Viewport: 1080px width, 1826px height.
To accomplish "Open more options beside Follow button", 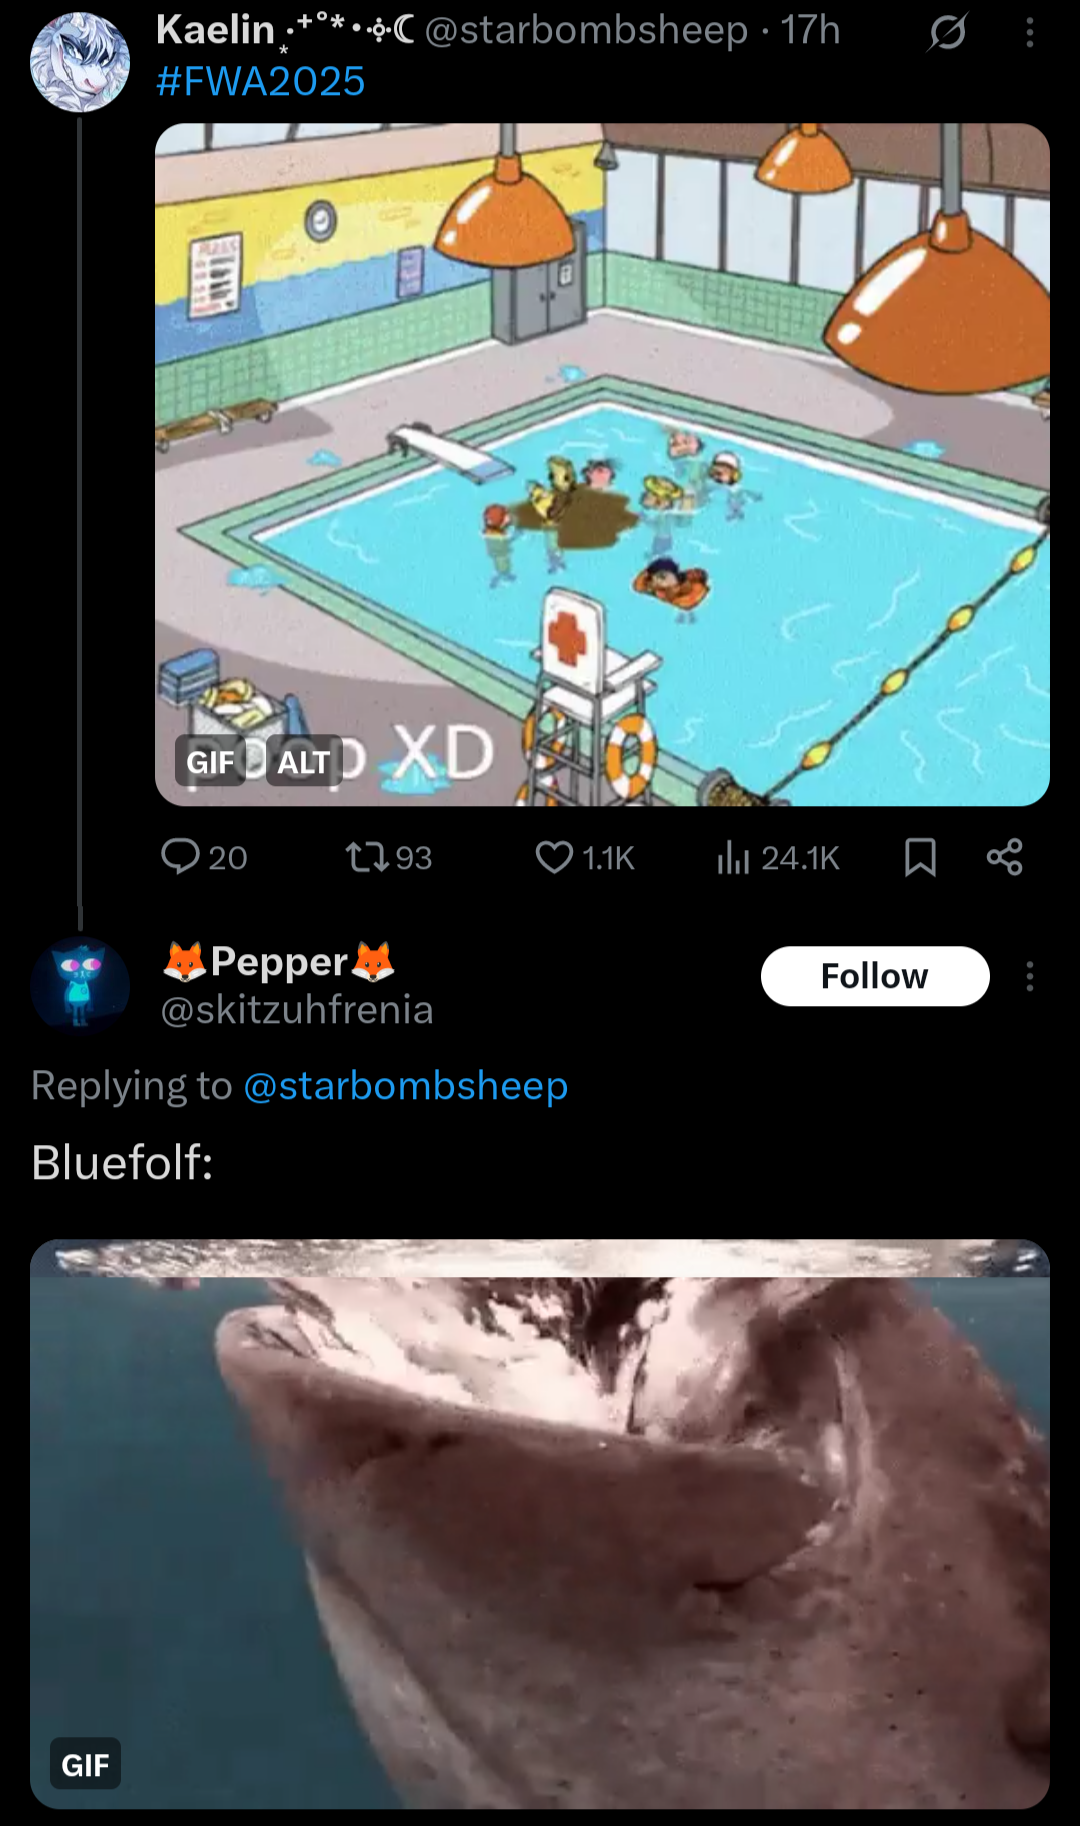I will click(x=1029, y=976).
